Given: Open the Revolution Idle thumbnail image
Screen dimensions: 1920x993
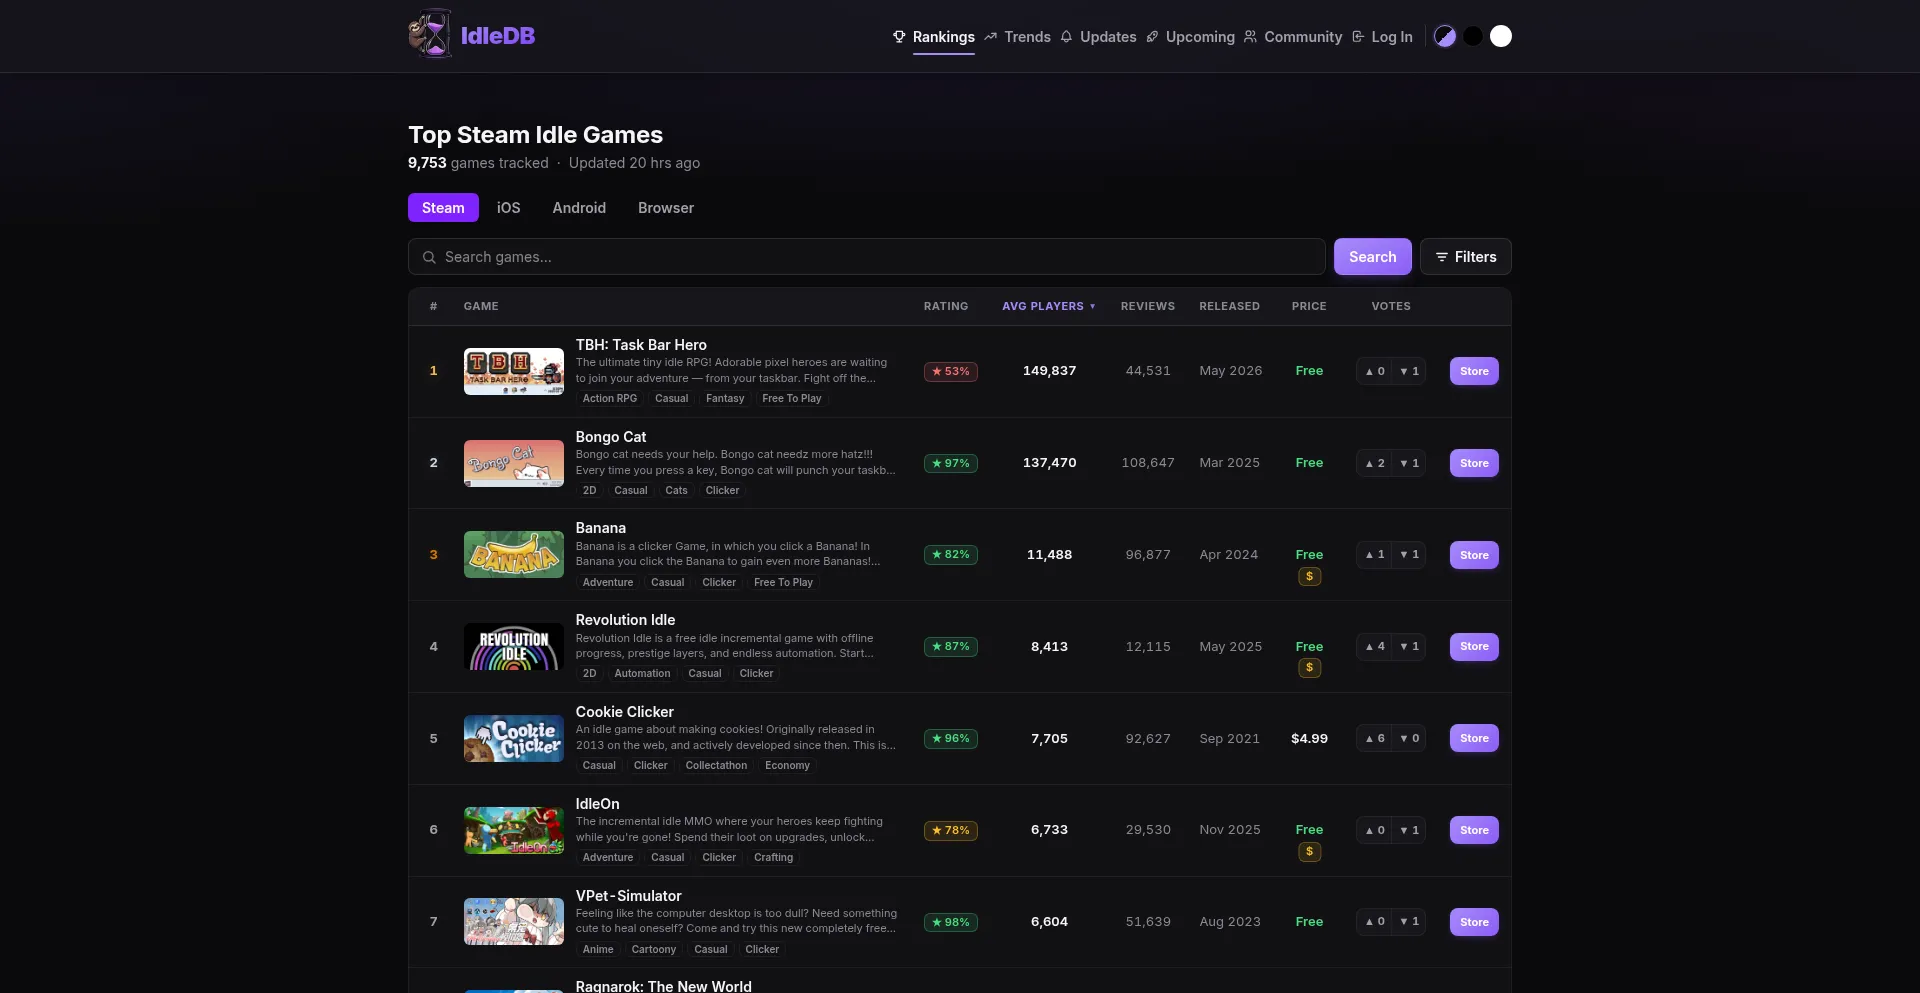Looking at the screenshot, I should coord(514,646).
